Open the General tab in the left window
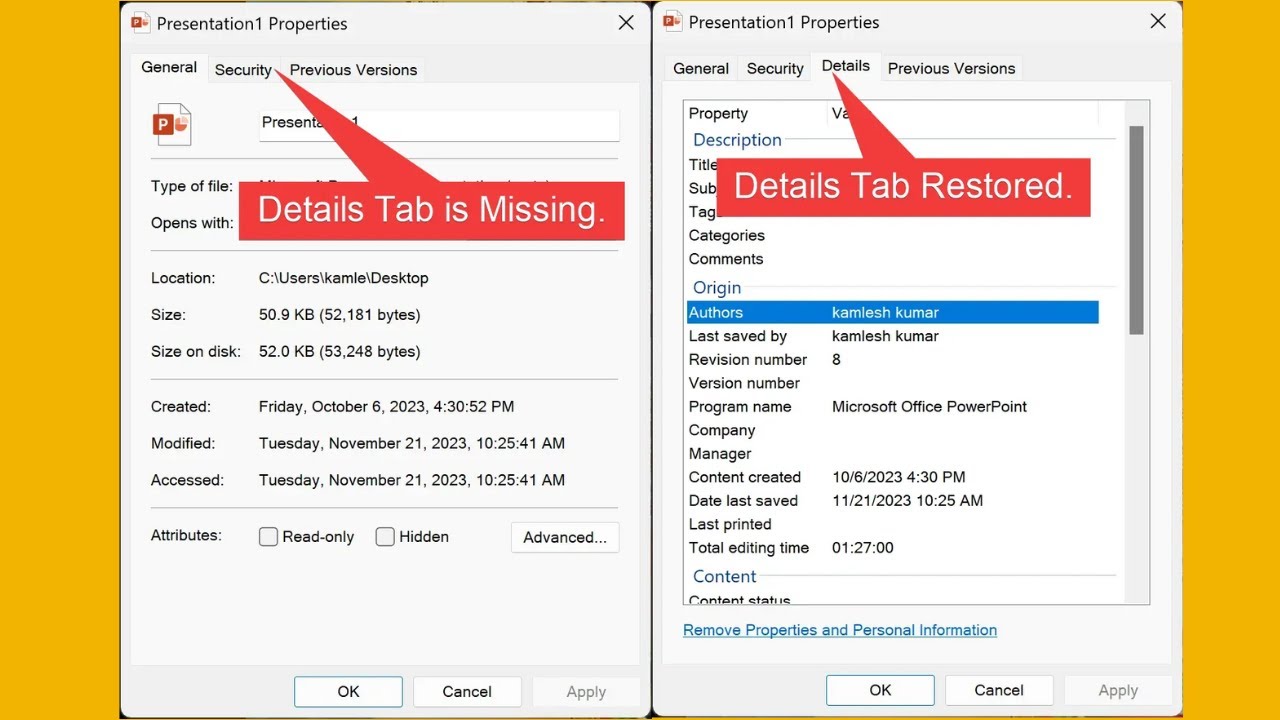Viewport: 1280px width, 720px height. [169, 68]
